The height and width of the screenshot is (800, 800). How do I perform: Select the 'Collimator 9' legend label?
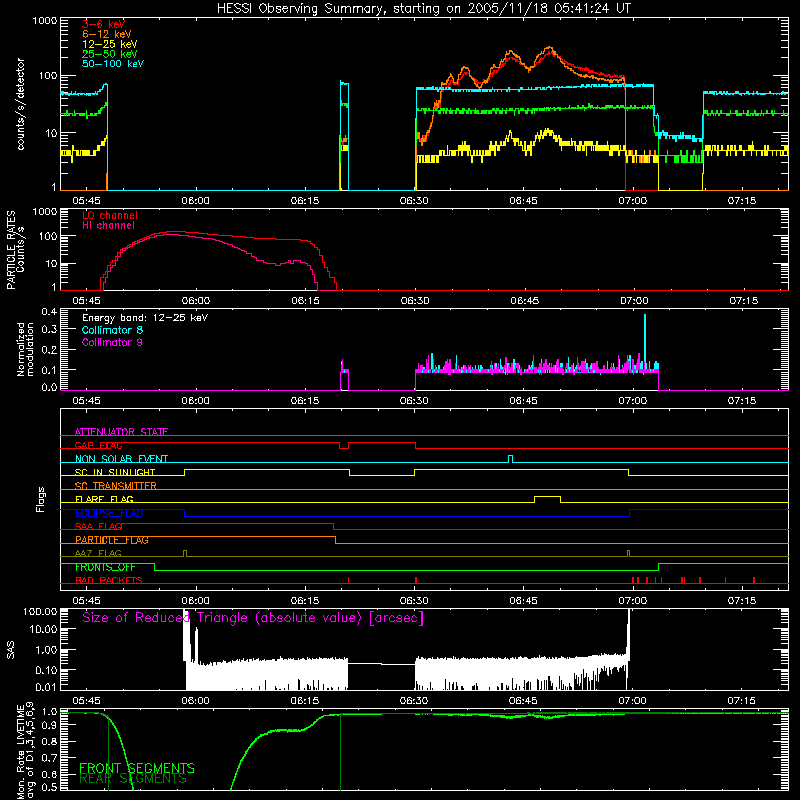pyautogui.click(x=112, y=342)
